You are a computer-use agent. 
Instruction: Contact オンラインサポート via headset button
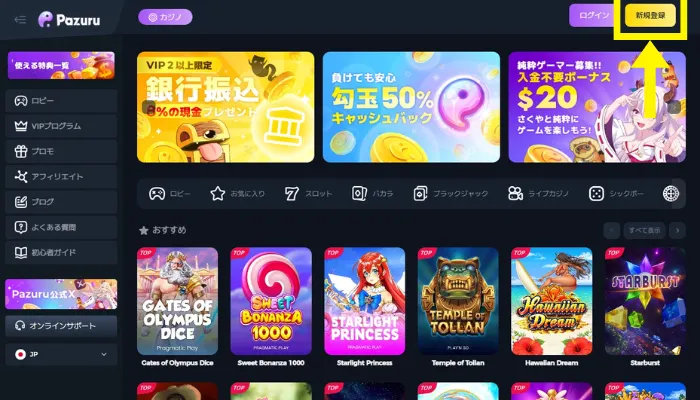tap(61, 326)
